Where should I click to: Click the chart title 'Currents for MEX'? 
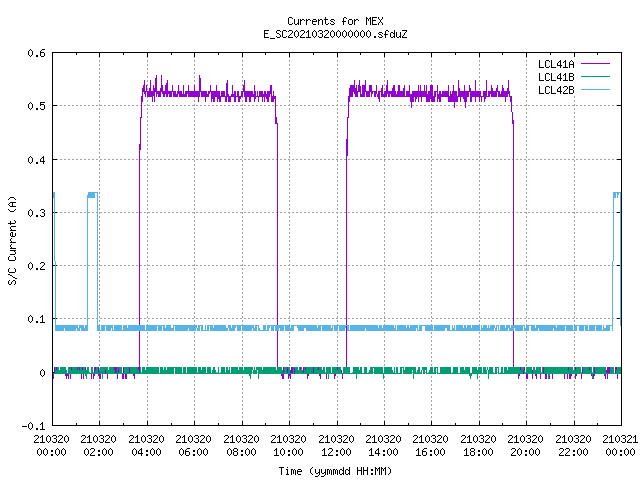335,21
